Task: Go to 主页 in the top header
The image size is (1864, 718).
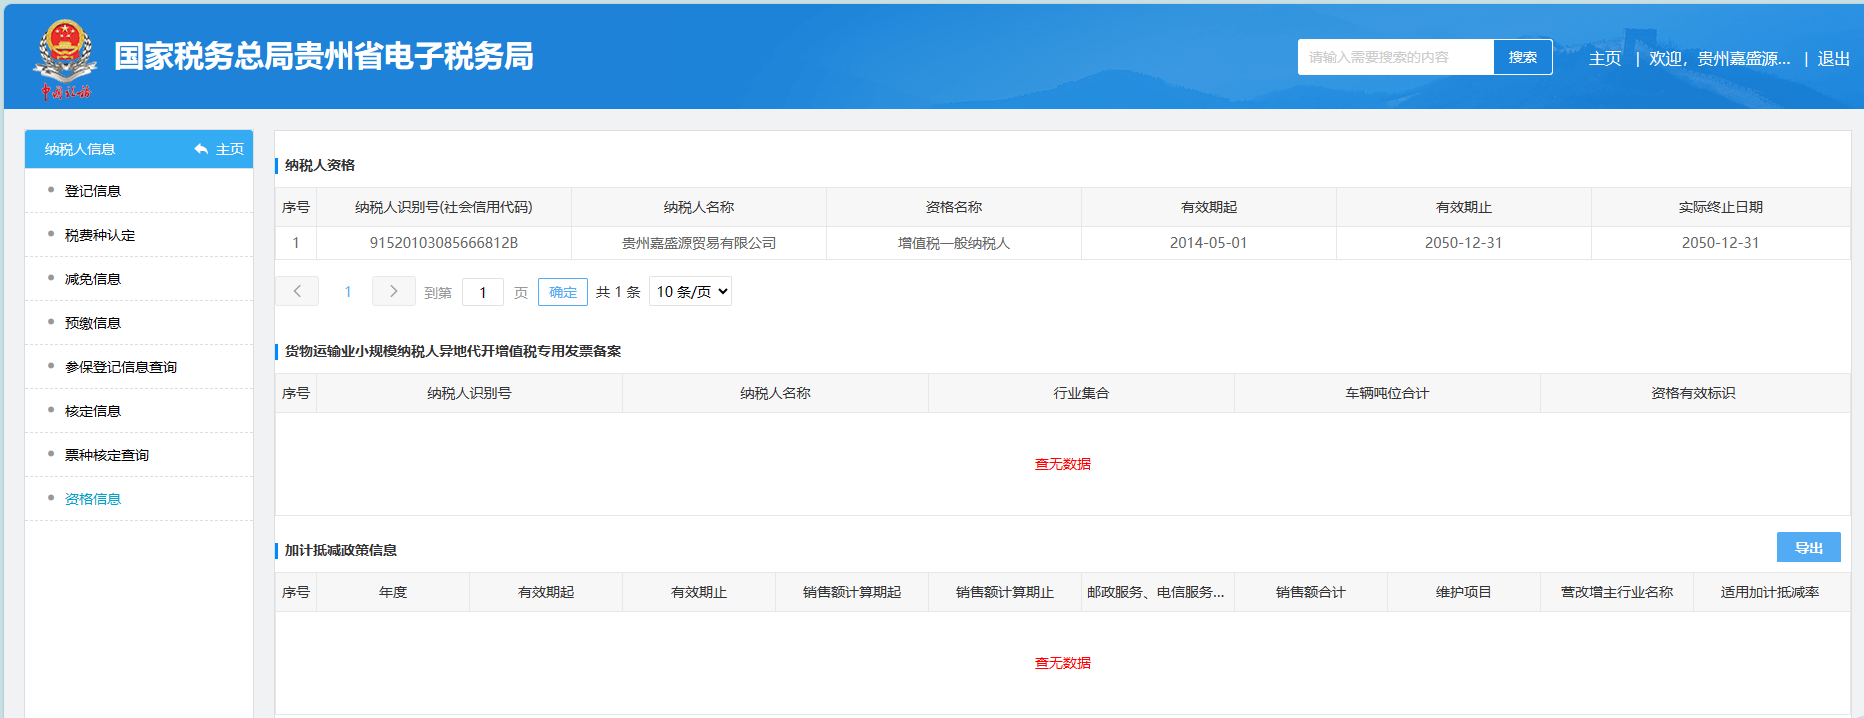Action: 1605,59
